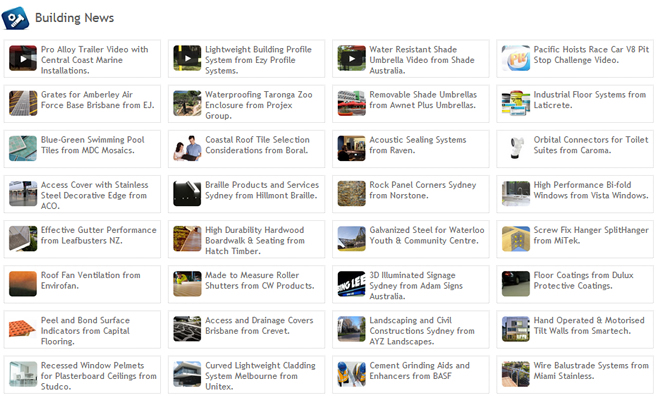Screen dimensions: 656x396
Task: Open Wire Balustrade Systems from Miami Stainless
Action: click(591, 371)
